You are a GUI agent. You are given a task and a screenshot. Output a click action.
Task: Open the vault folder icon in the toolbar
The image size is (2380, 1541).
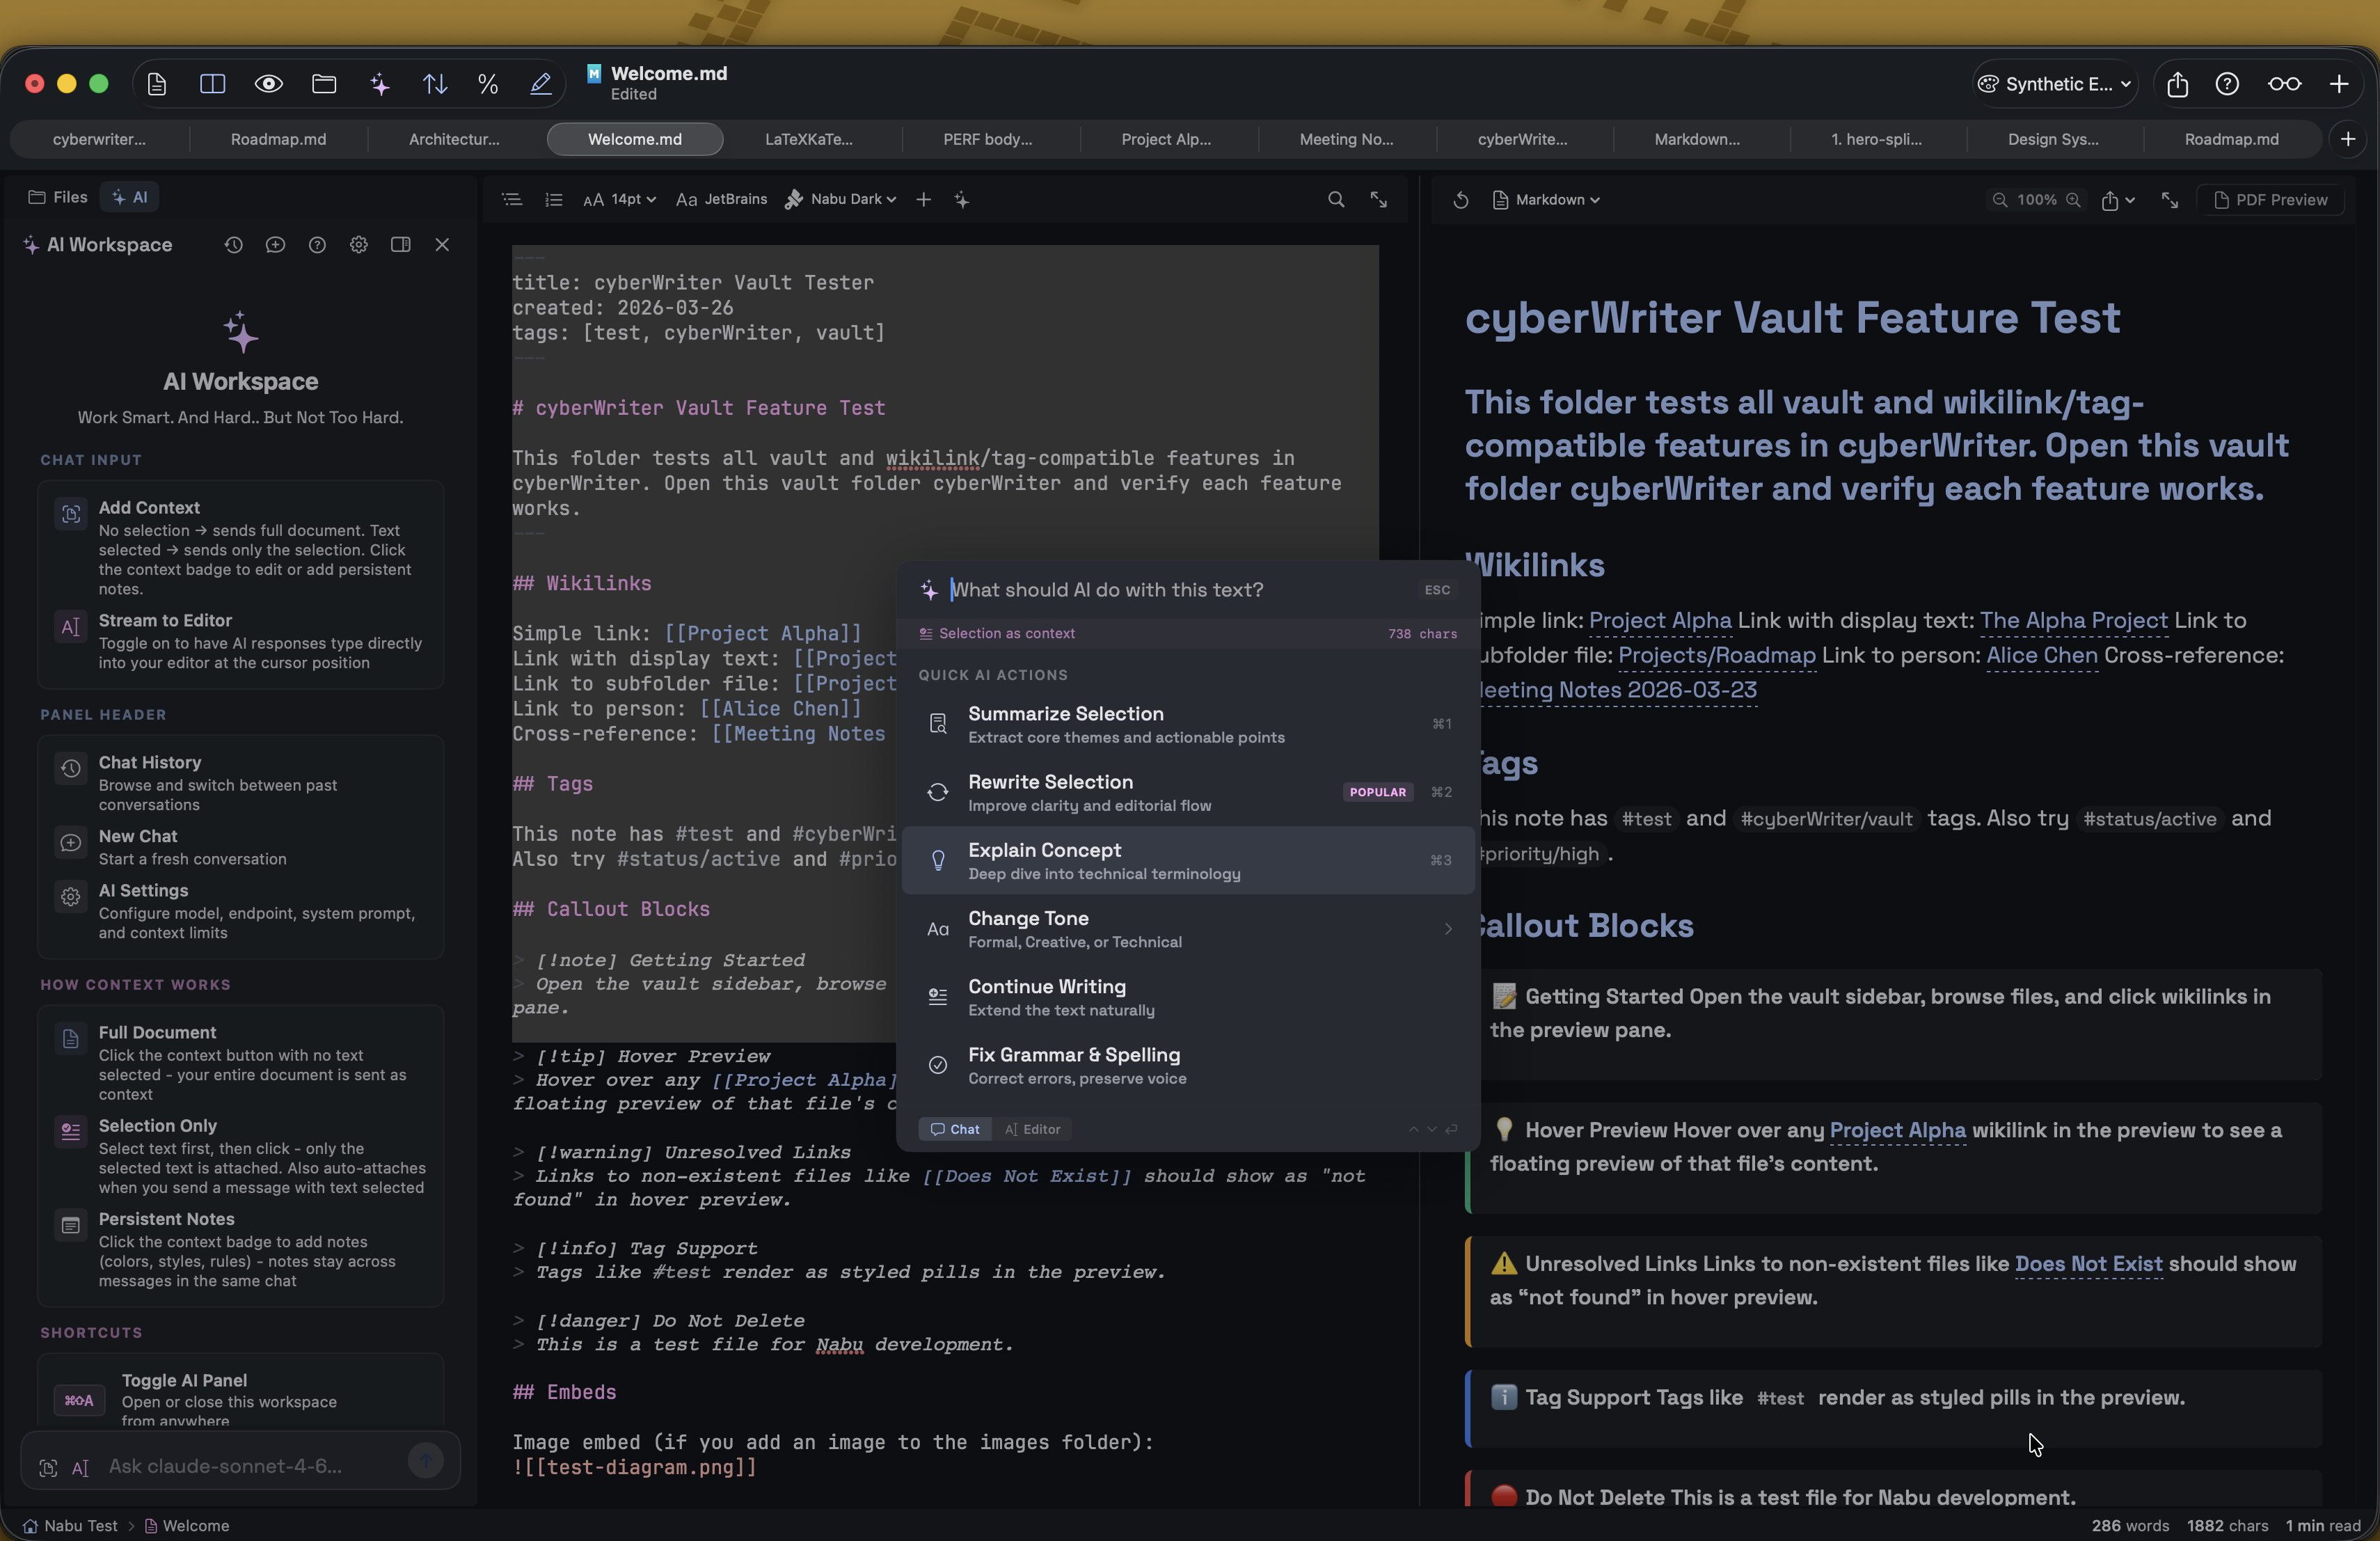324,84
